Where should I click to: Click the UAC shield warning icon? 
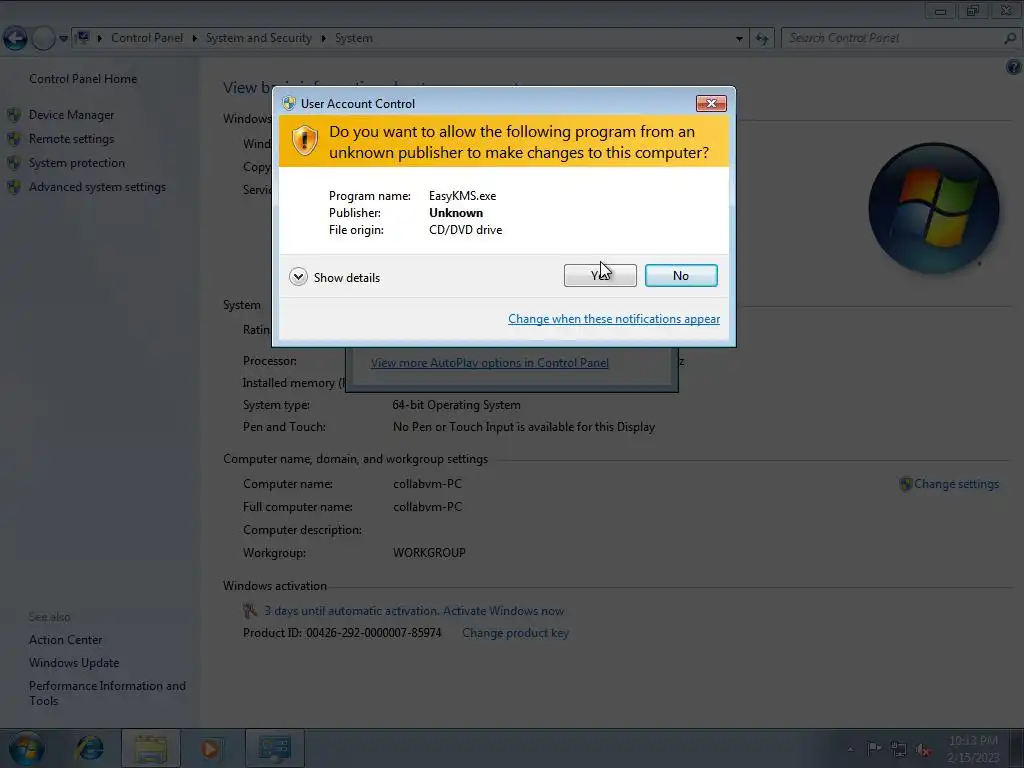(x=304, y=140)
